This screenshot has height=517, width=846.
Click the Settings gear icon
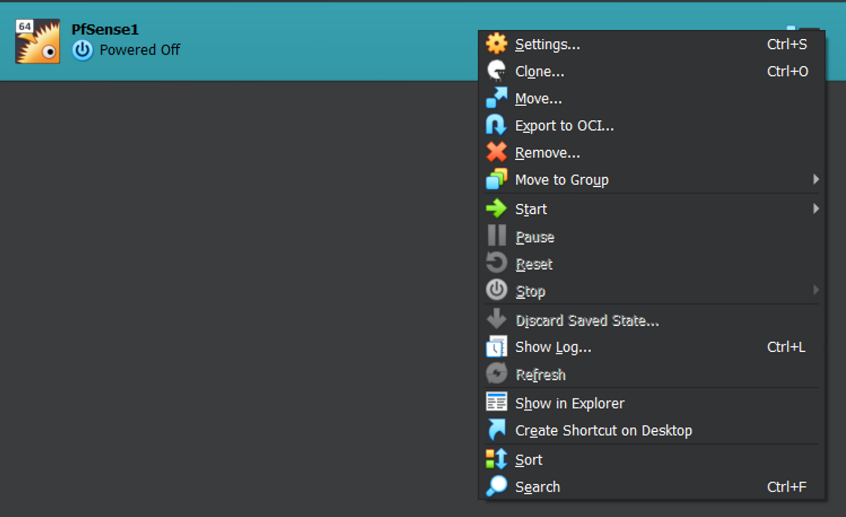tap(496, 44)
